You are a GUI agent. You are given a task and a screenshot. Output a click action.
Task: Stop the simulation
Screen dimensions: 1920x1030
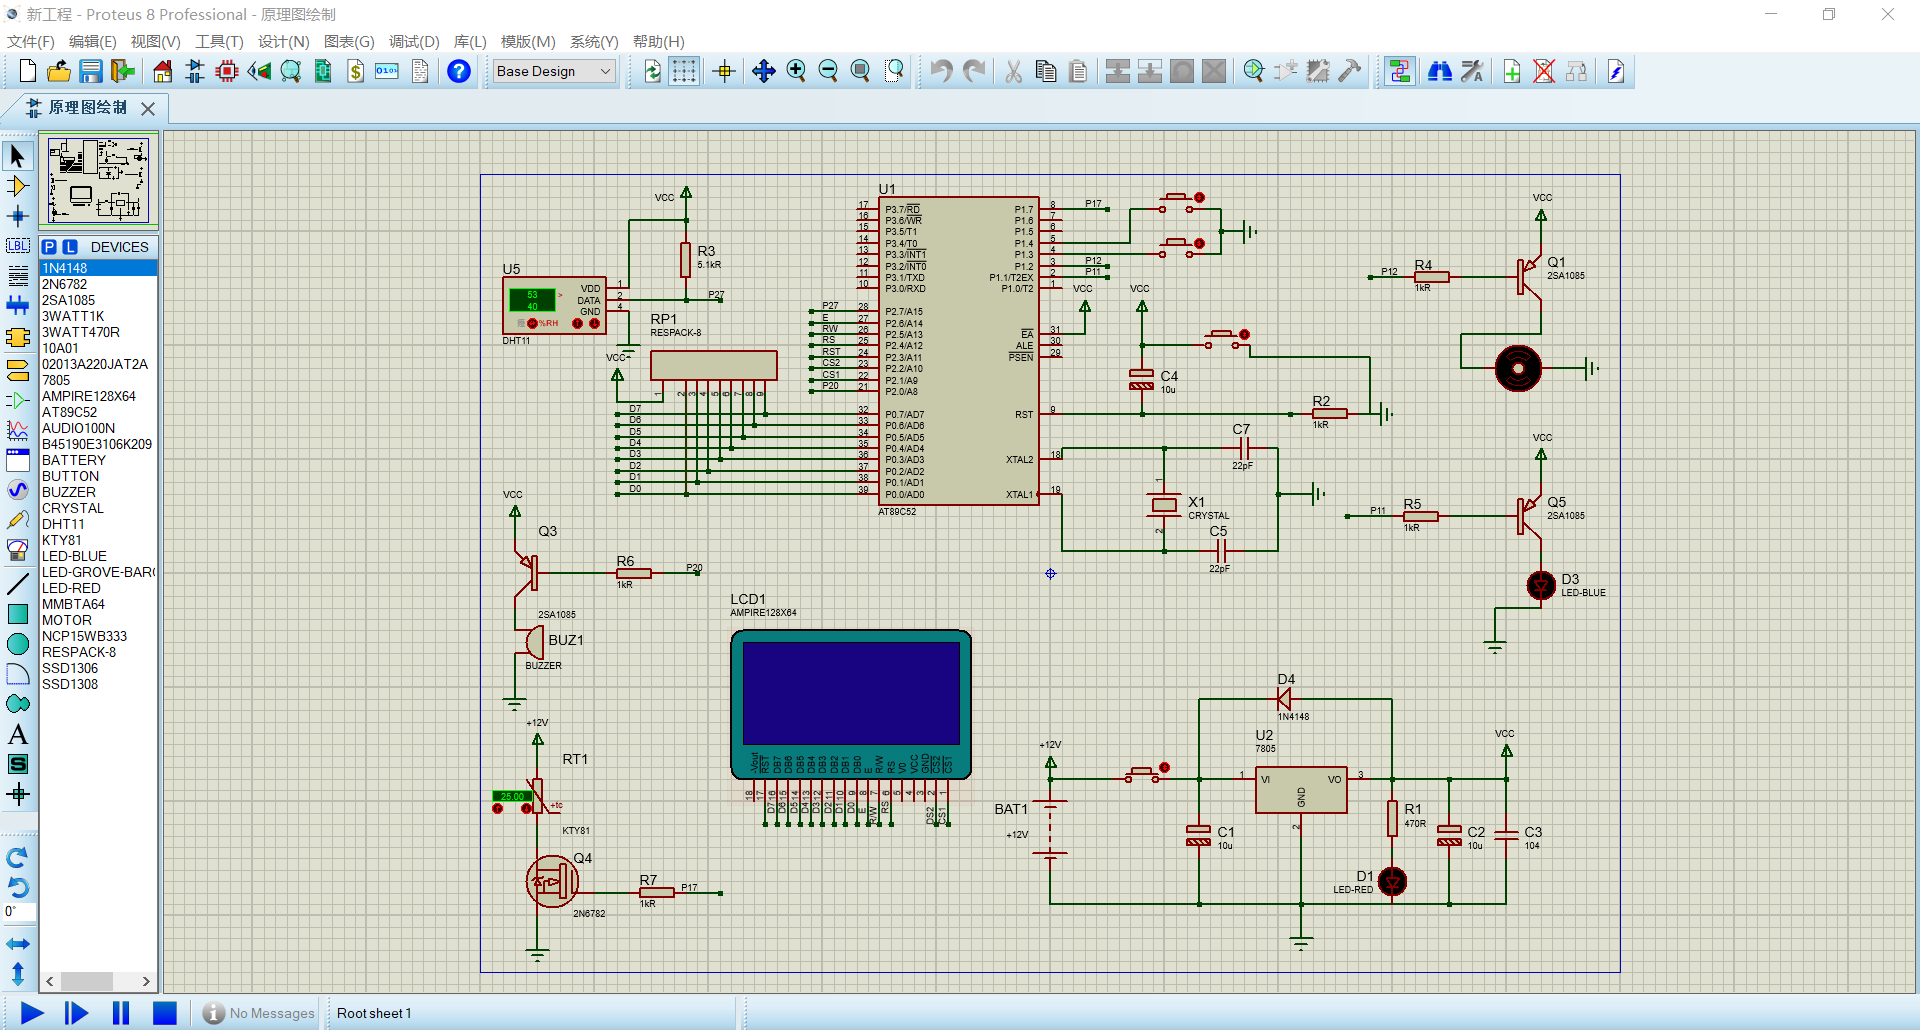(x=165, y=1013)
